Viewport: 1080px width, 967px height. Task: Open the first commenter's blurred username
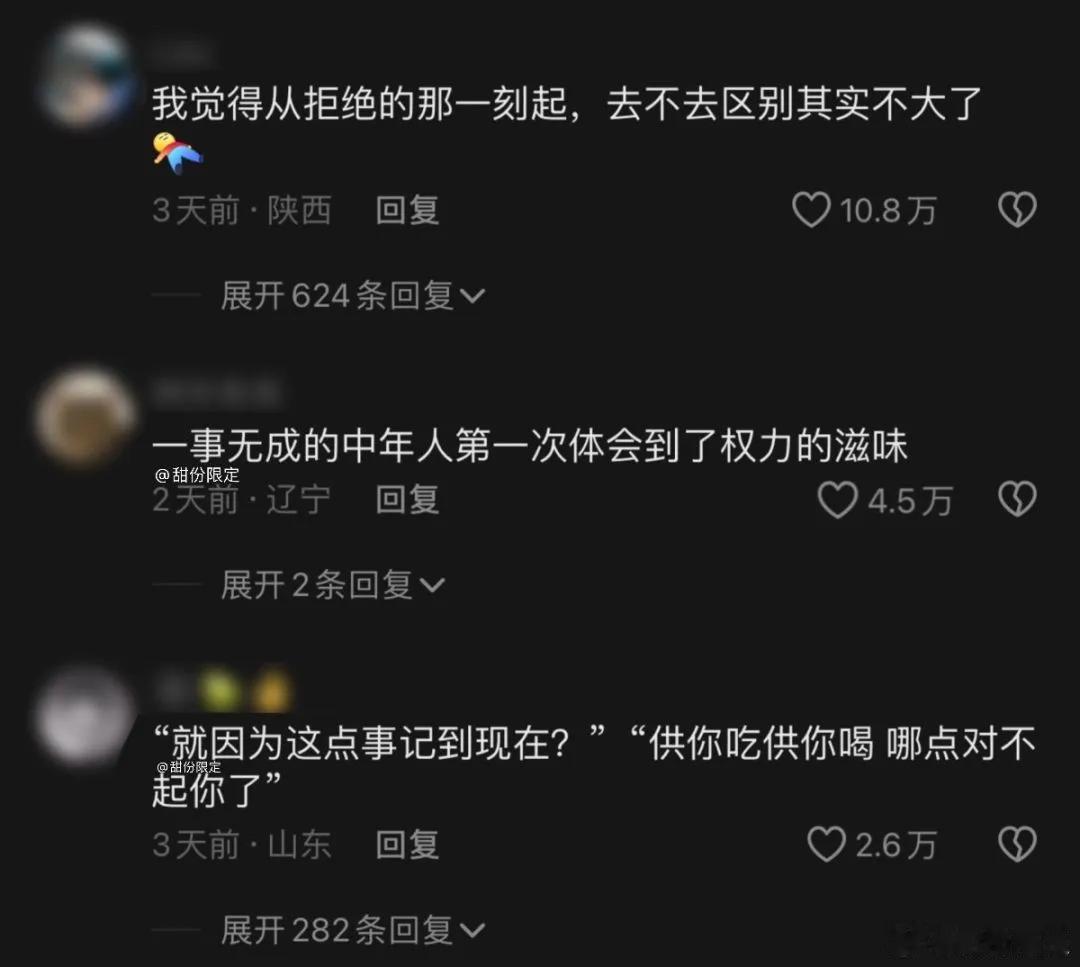point(180,52)
